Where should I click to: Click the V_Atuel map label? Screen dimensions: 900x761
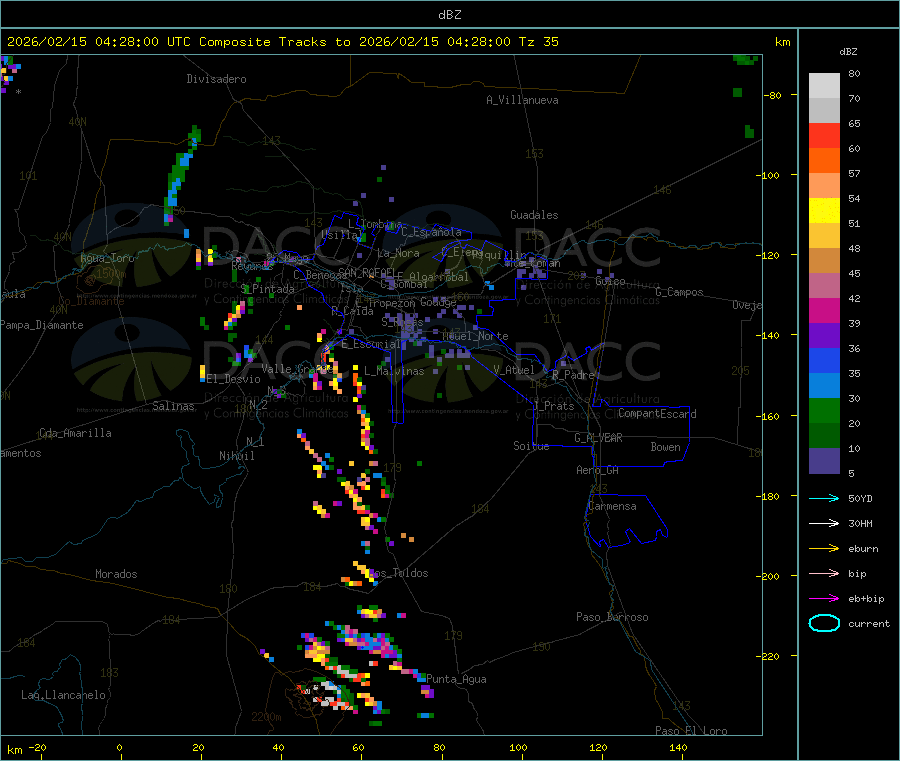point(514,371)
